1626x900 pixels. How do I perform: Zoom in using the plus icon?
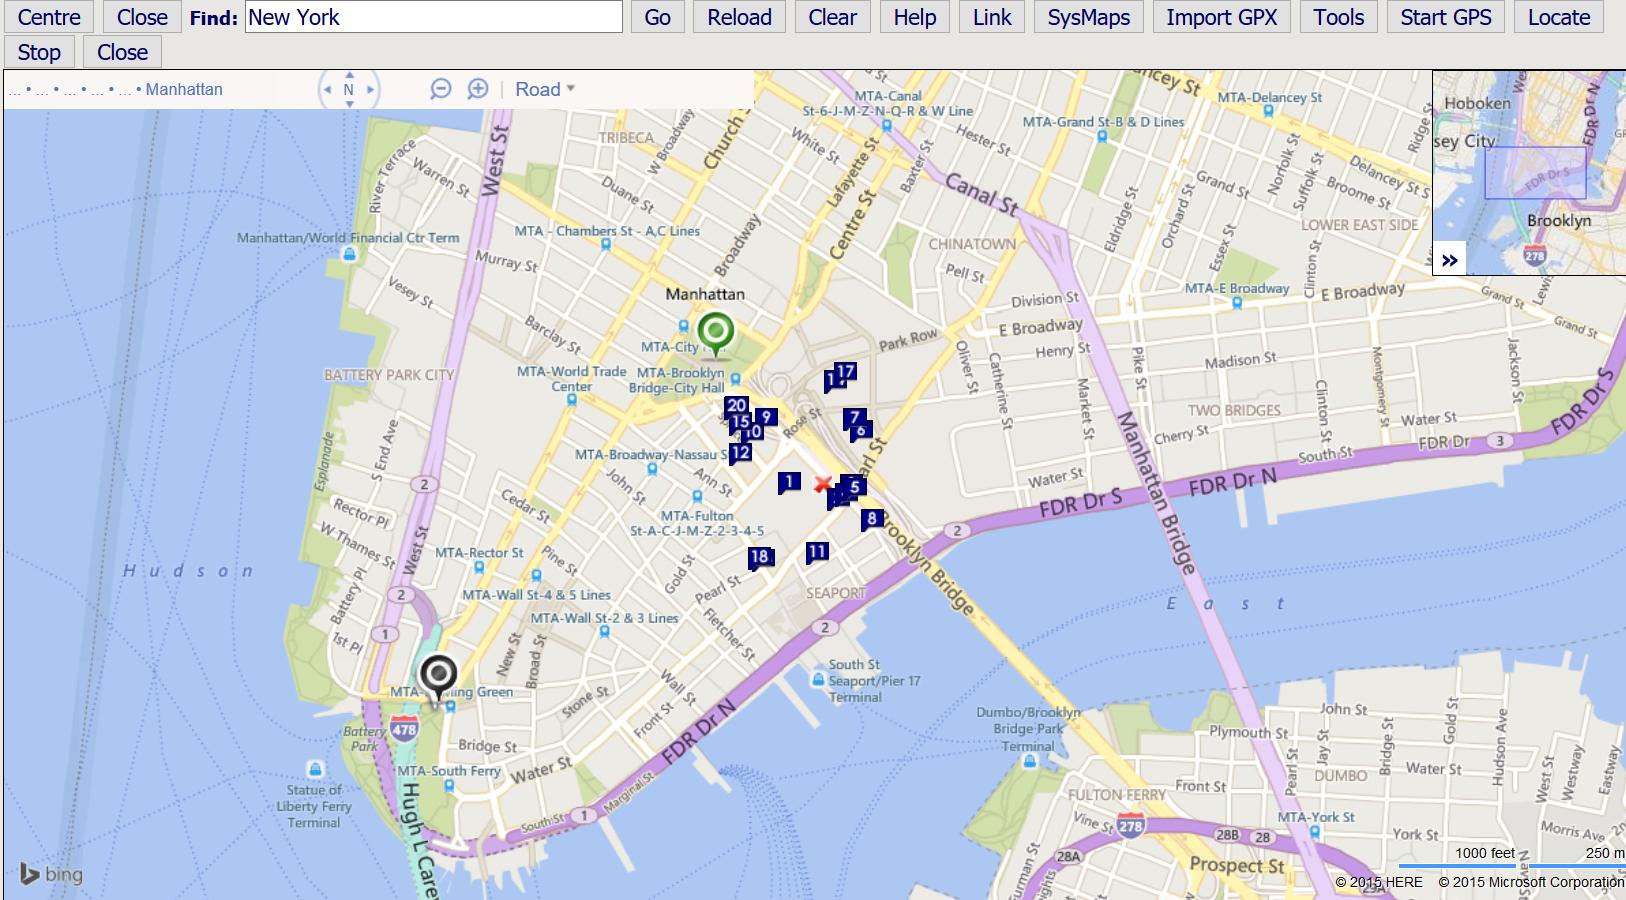click(x=478, y=89)
